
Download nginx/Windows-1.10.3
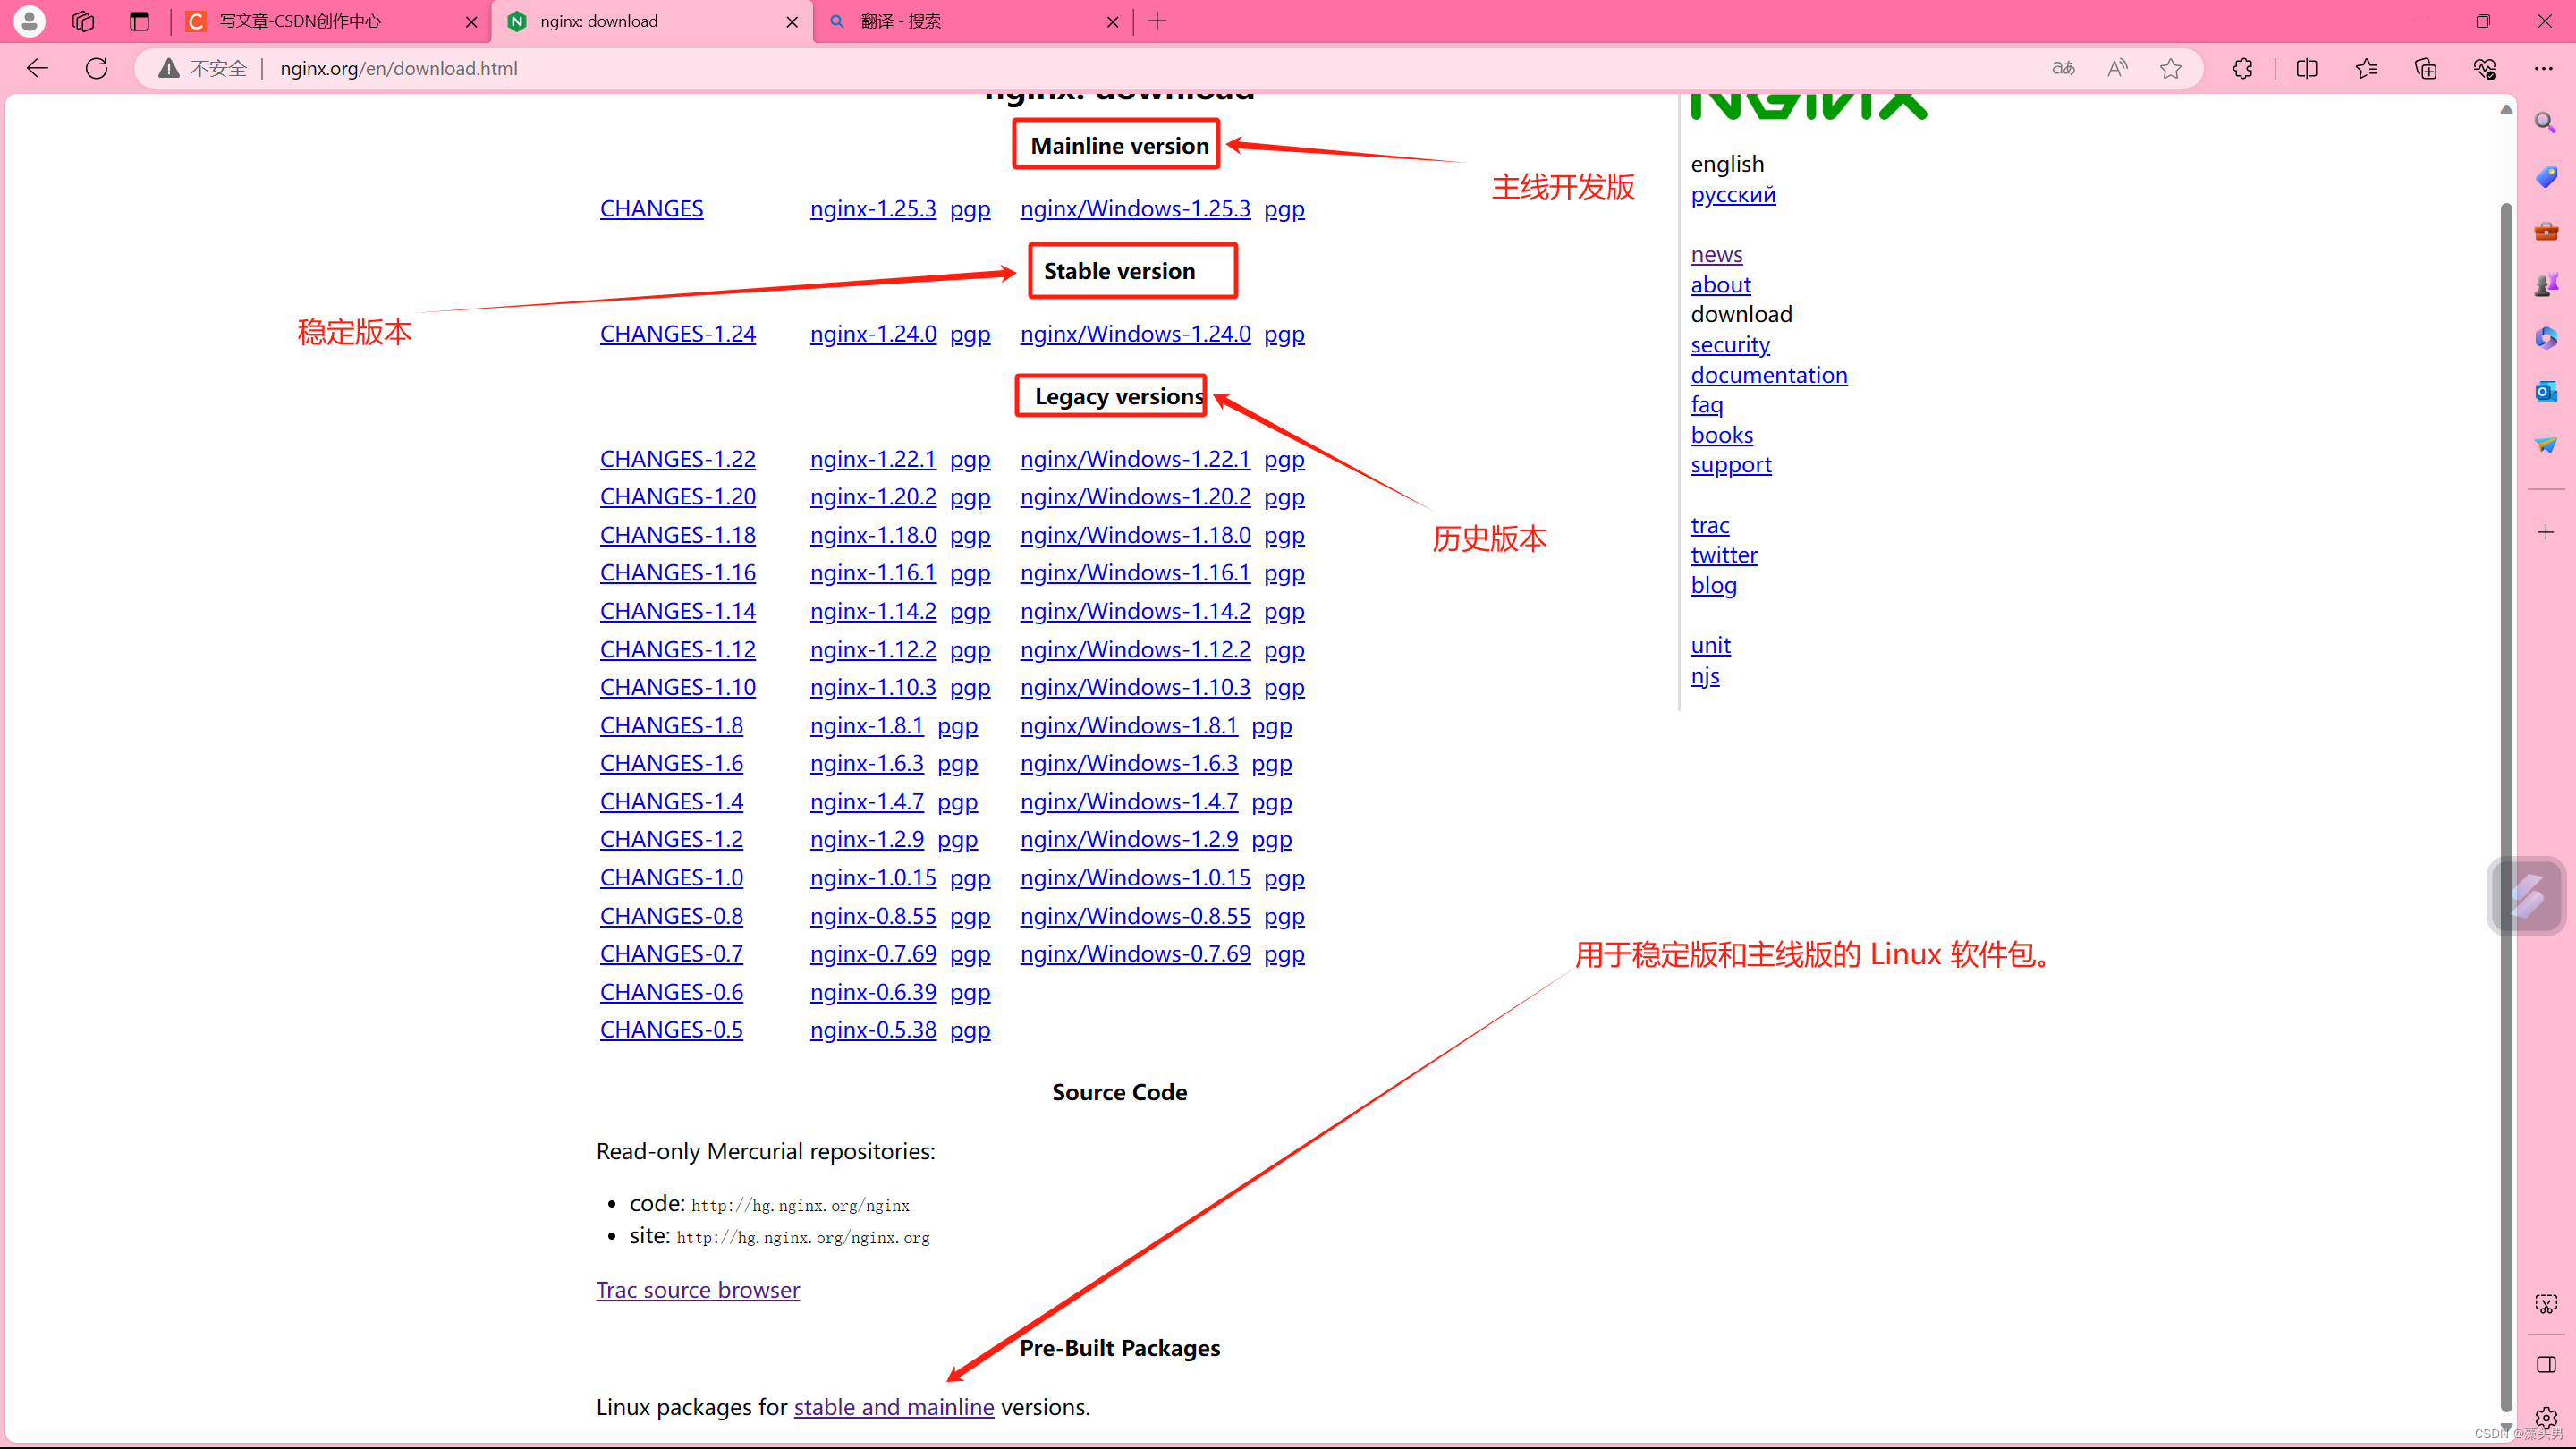(1135, 688)
